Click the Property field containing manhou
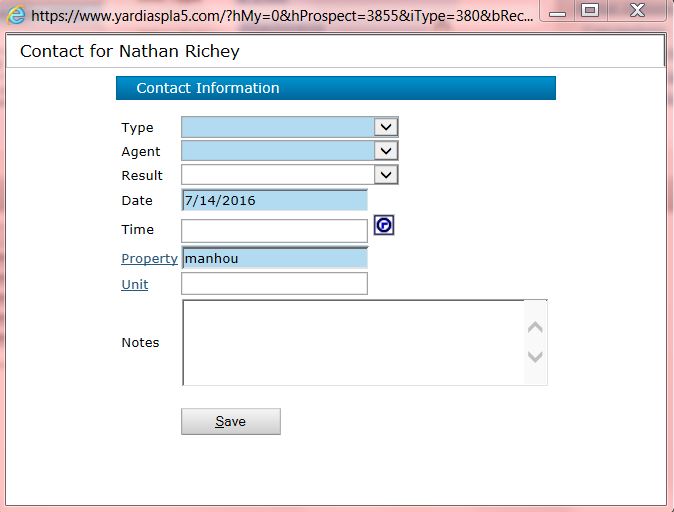This screenshot has width=674, height=512. click(274, 258)
